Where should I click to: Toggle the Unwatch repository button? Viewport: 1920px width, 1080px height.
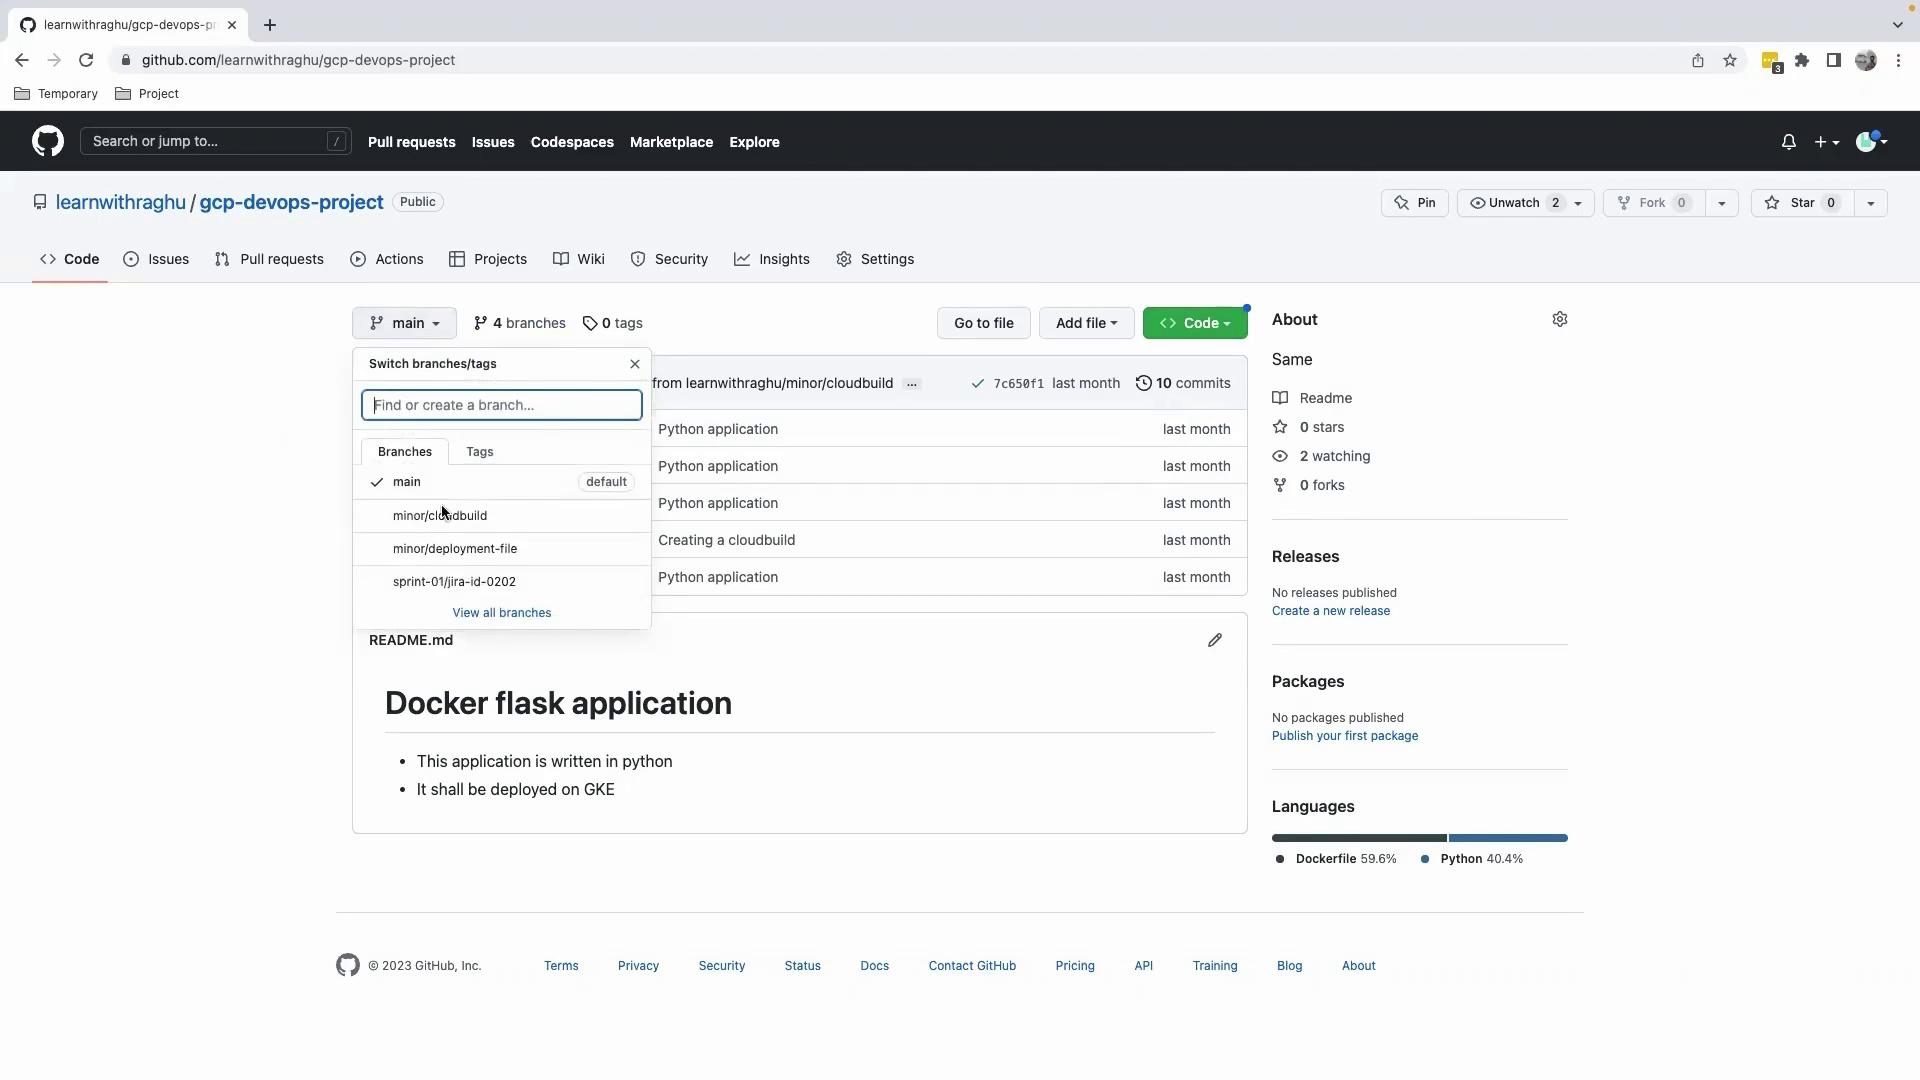point(1513,203)
